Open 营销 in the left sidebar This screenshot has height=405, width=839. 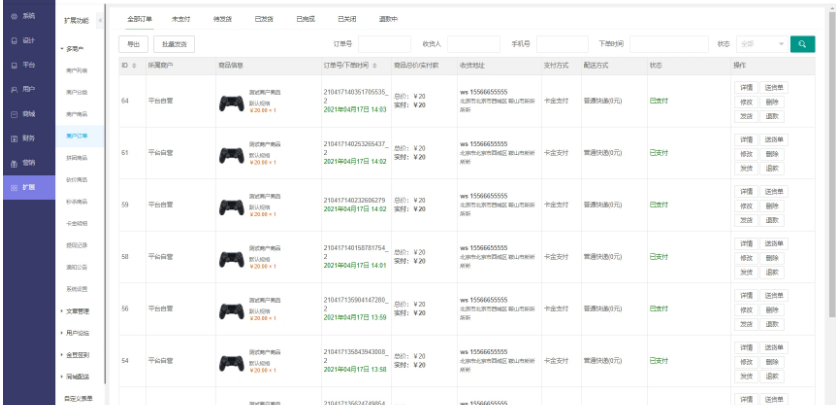(x=24, y=163)
